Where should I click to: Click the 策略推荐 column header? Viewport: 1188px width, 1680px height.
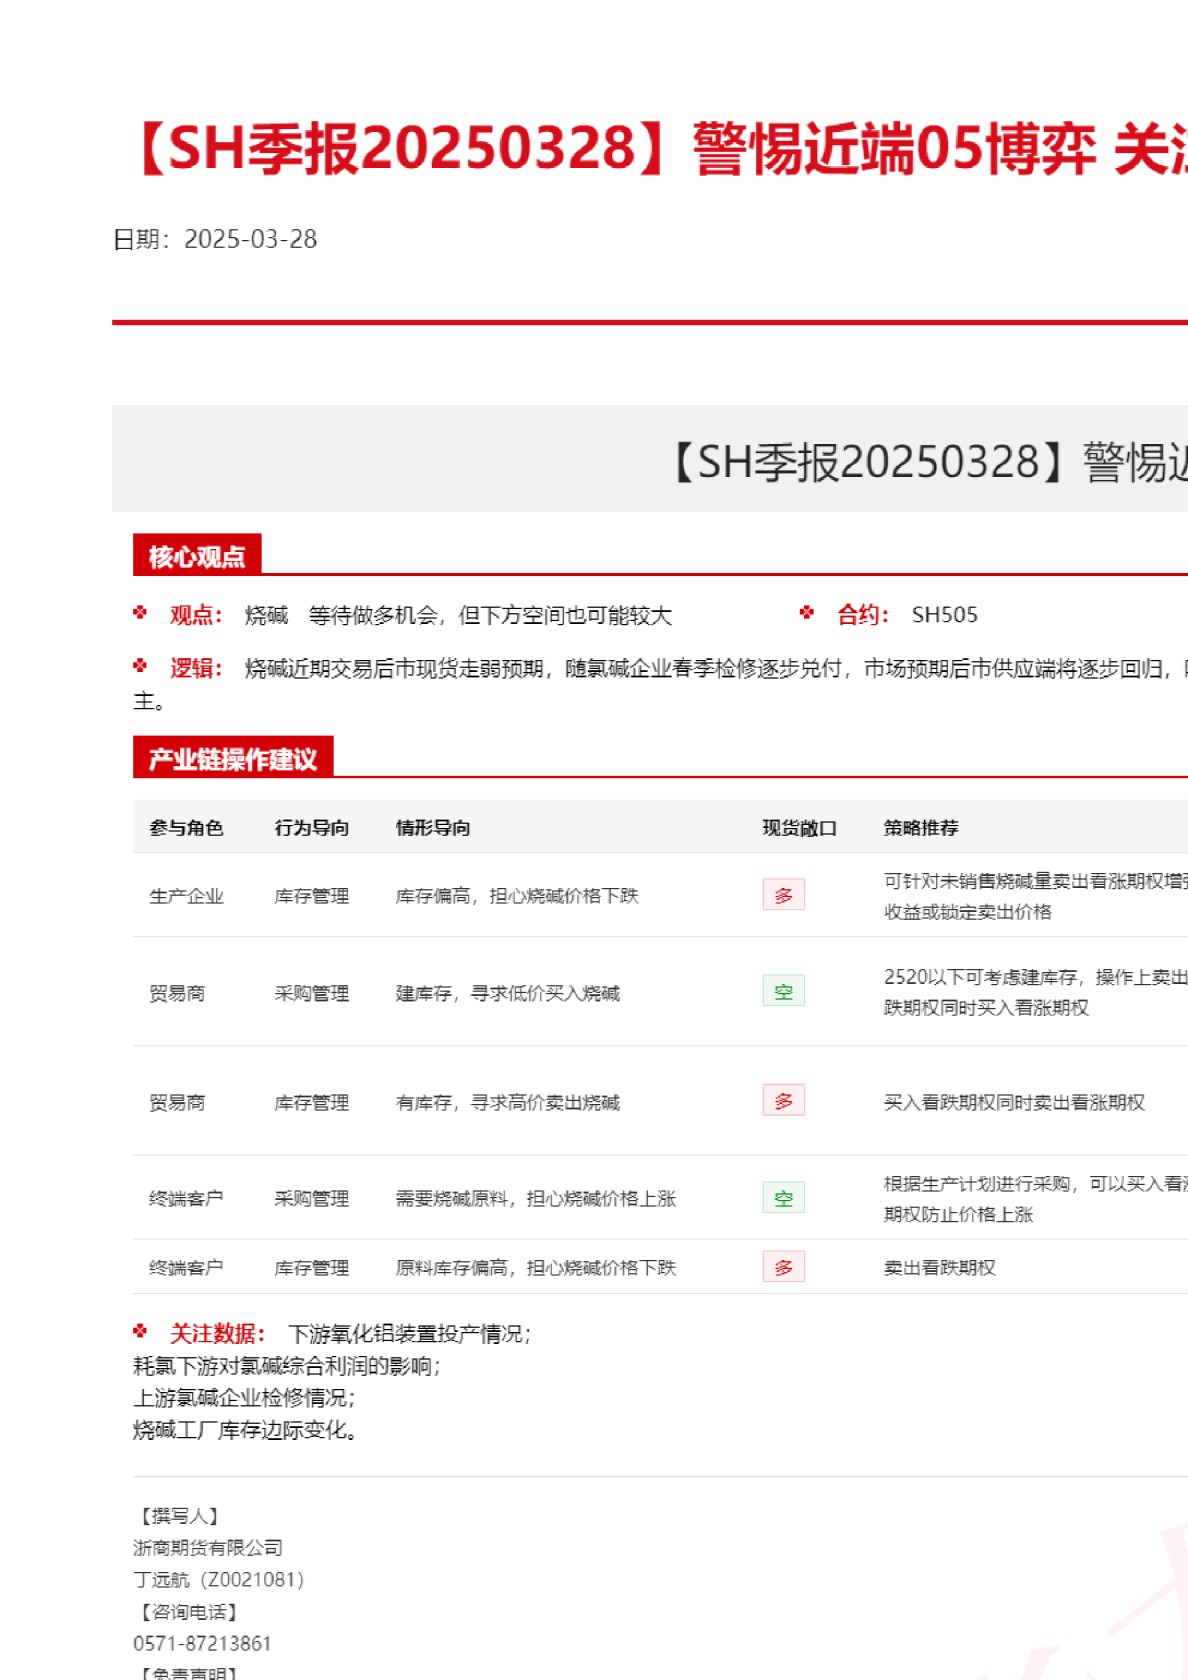point(921,828)
